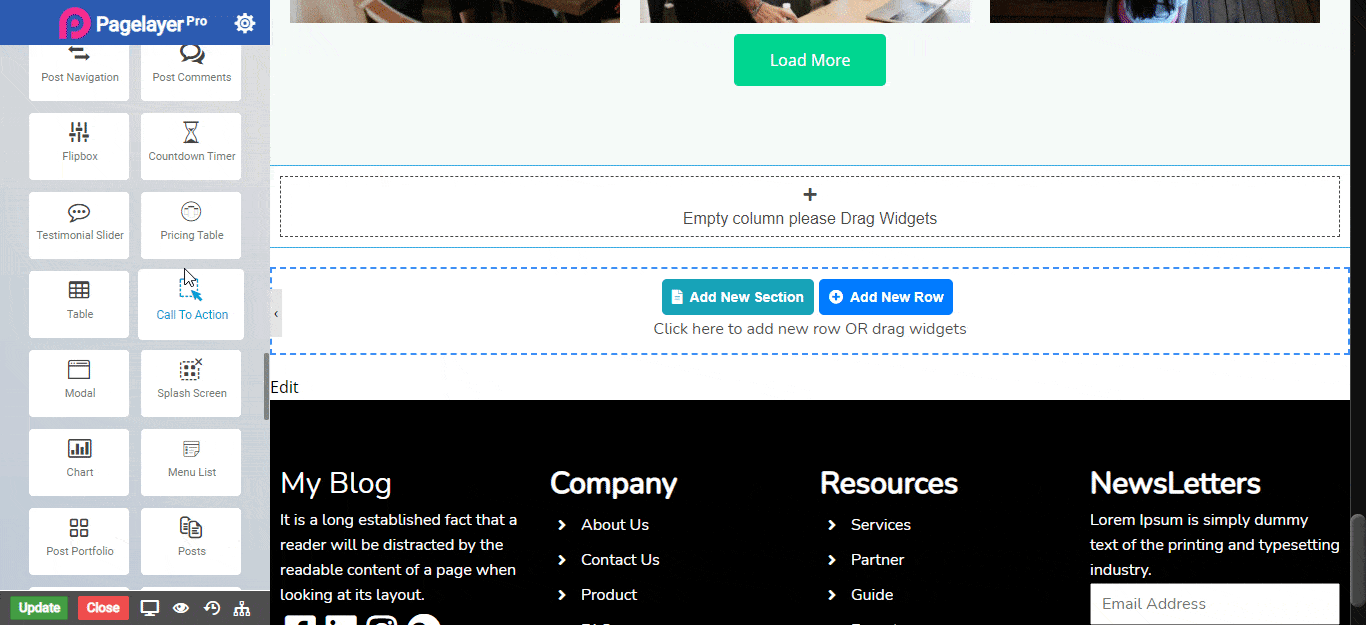1366x625 pixels.
Task: Choose the Pricing Table widget
Action: point(191,225)
